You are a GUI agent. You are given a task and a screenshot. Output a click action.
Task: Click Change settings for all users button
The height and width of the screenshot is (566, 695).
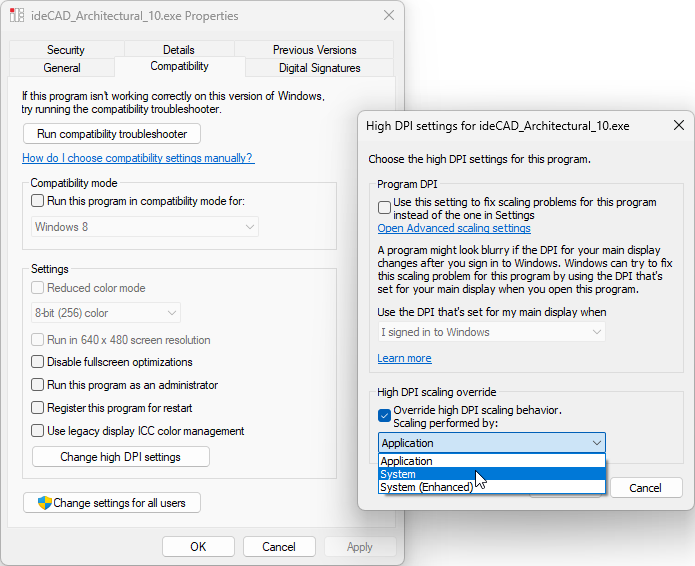click(x=112, y=503)
